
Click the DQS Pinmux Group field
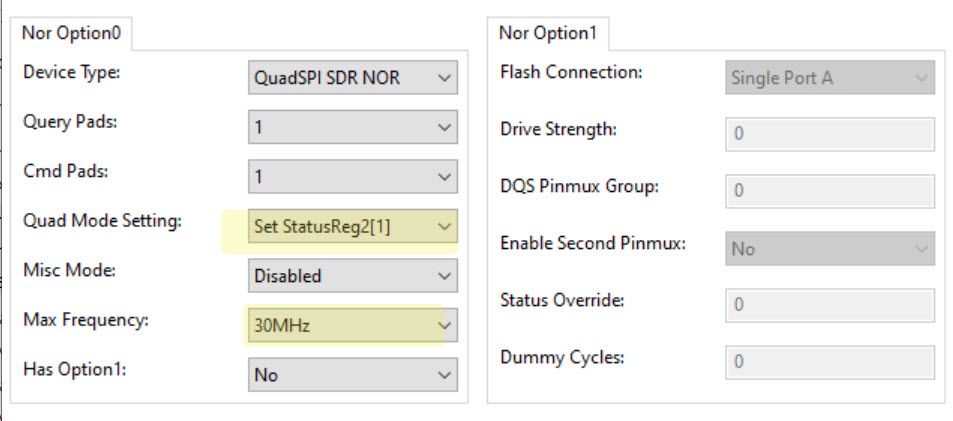[x=830, y=191]
